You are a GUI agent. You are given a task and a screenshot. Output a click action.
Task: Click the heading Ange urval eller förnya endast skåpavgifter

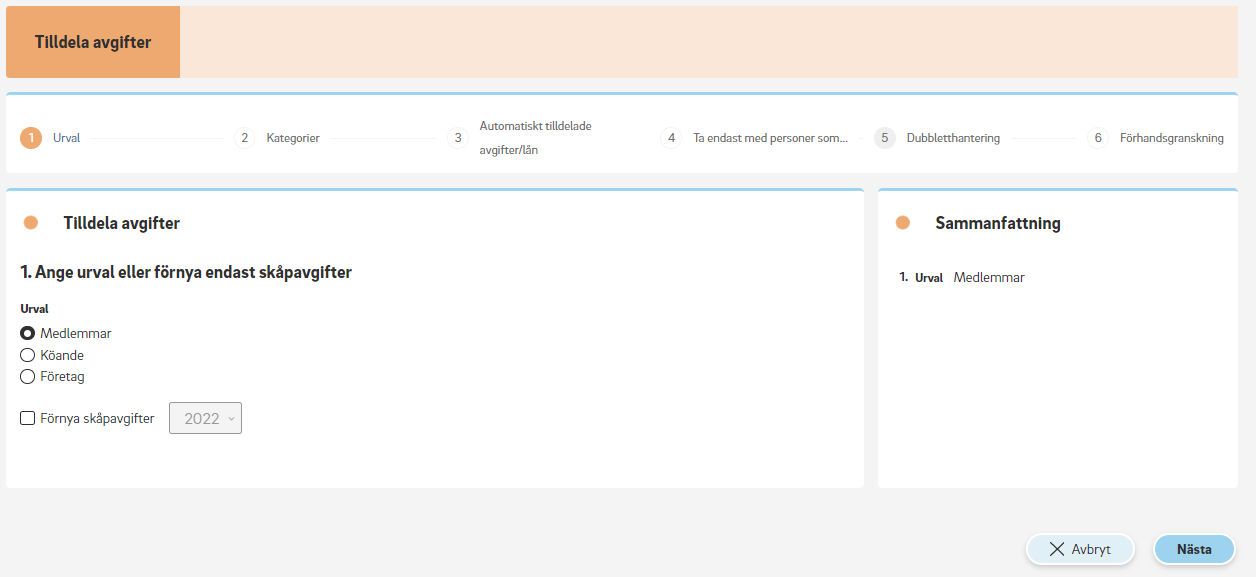coord(186,272)
